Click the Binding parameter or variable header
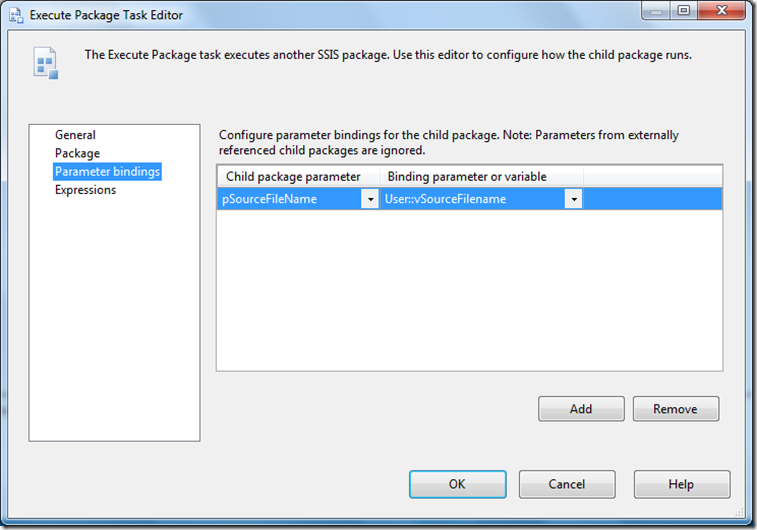The height and width of the screenshot is (530, 757). click(467, 177)
